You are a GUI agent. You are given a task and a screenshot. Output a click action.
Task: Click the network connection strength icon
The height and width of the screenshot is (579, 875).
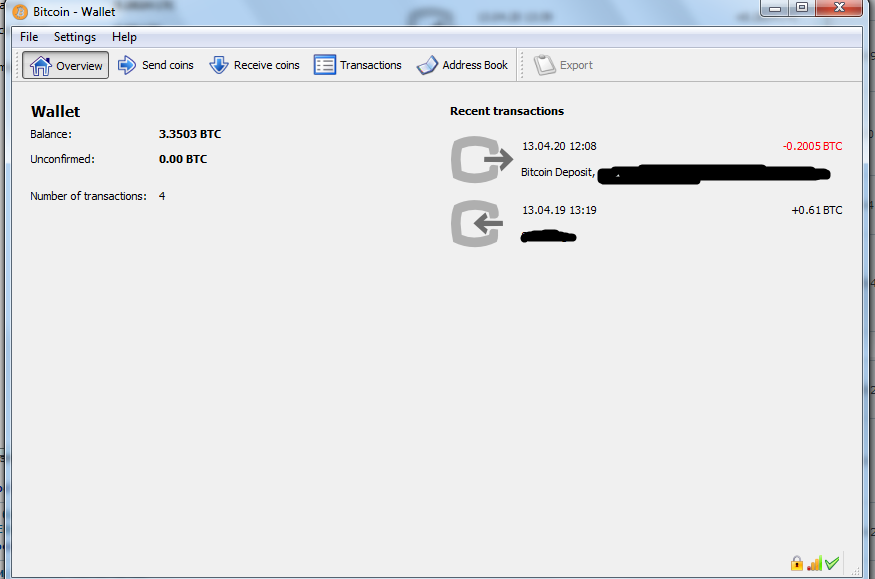[x=814, y=563]
